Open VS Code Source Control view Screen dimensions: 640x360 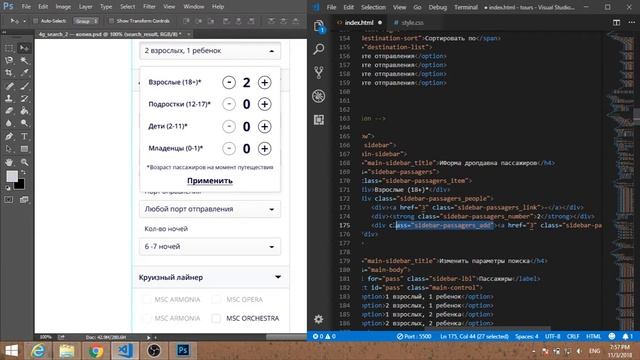319,73
